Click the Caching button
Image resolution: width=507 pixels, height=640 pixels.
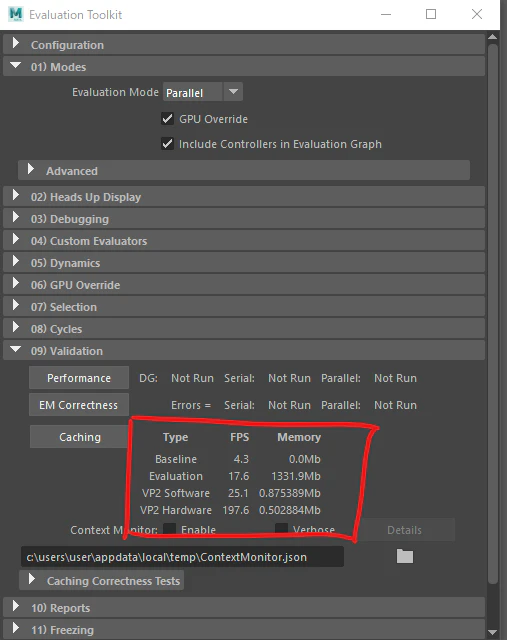click(x=80, y=437)
